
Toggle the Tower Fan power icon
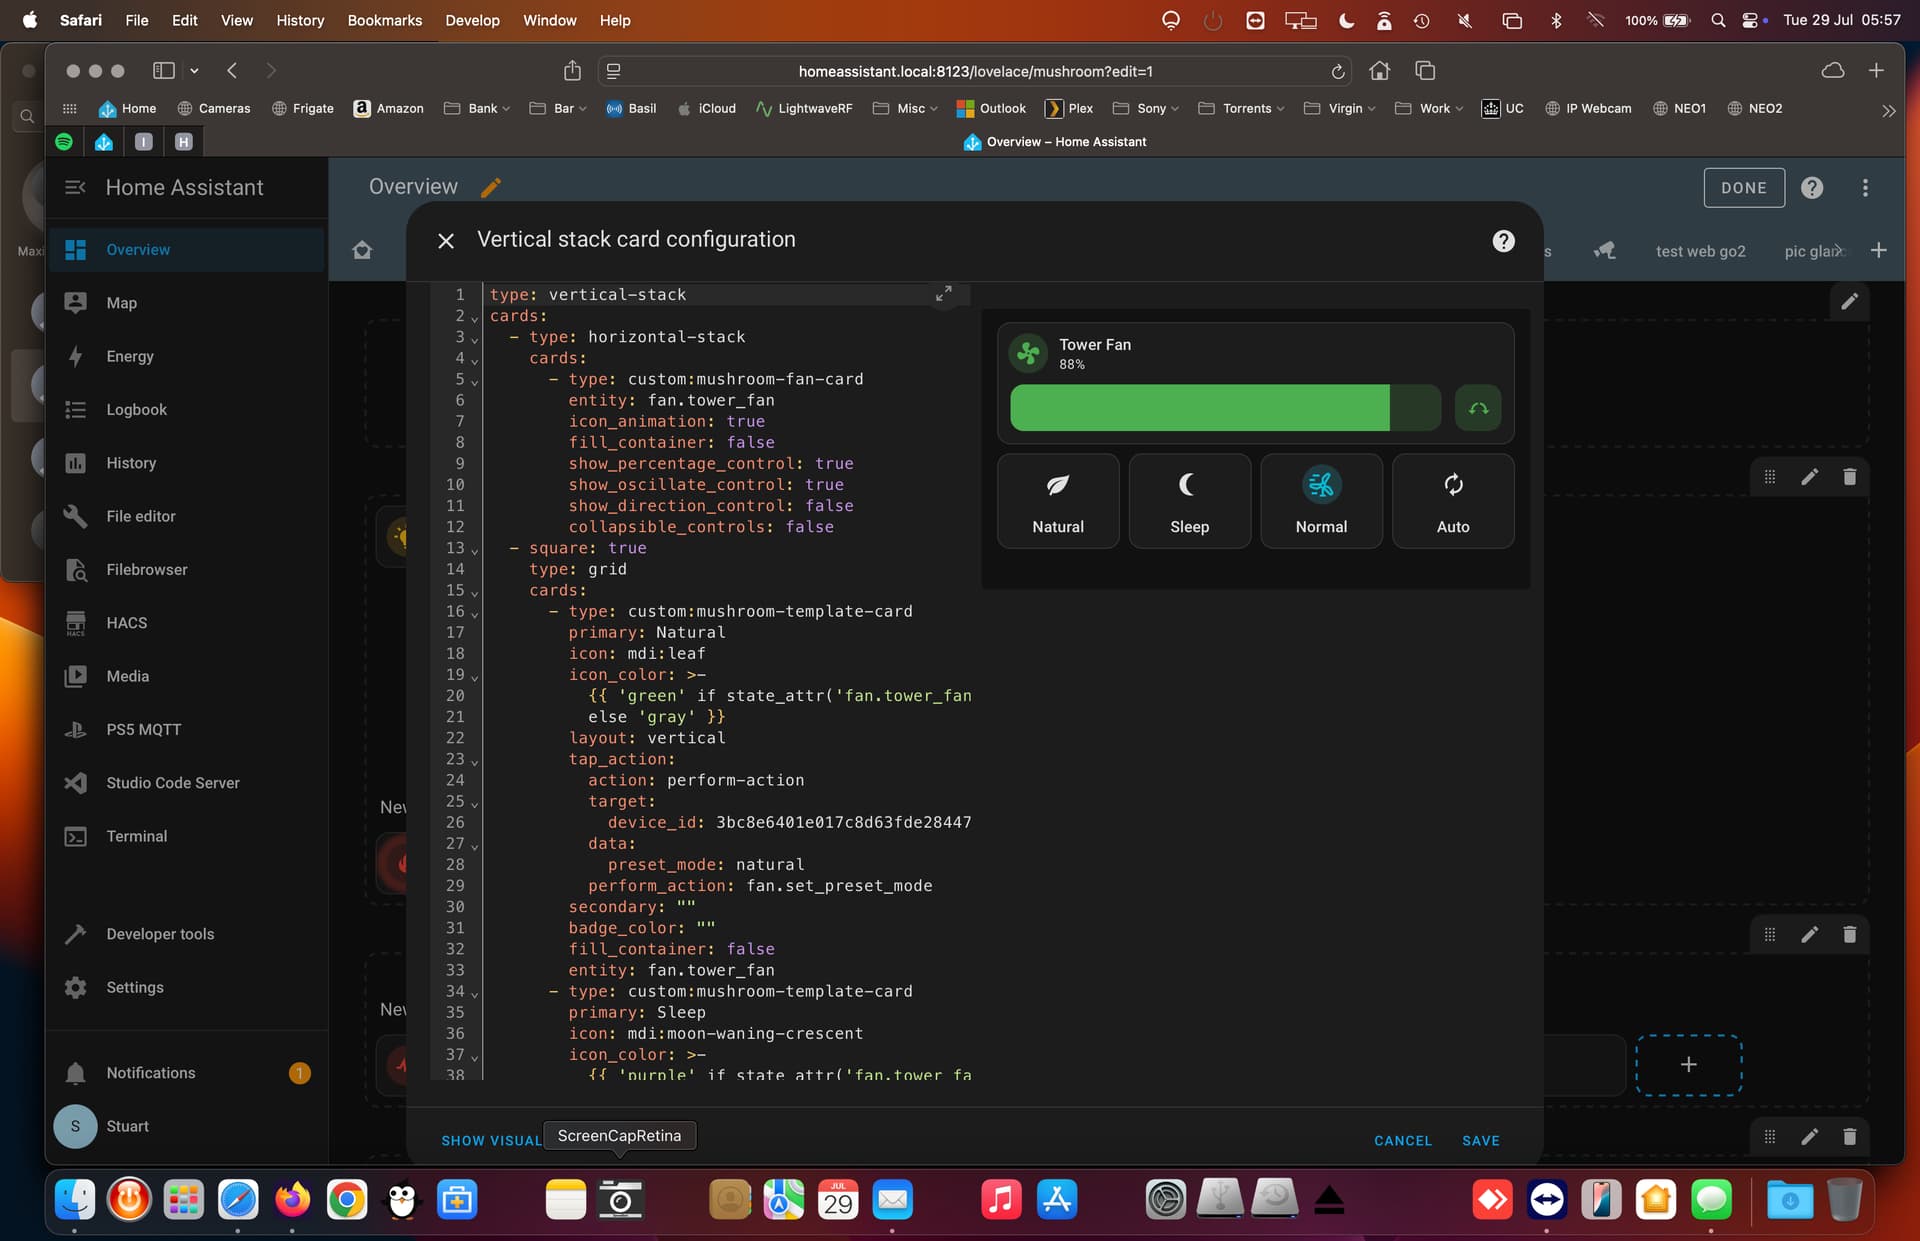click(1028, 353)
